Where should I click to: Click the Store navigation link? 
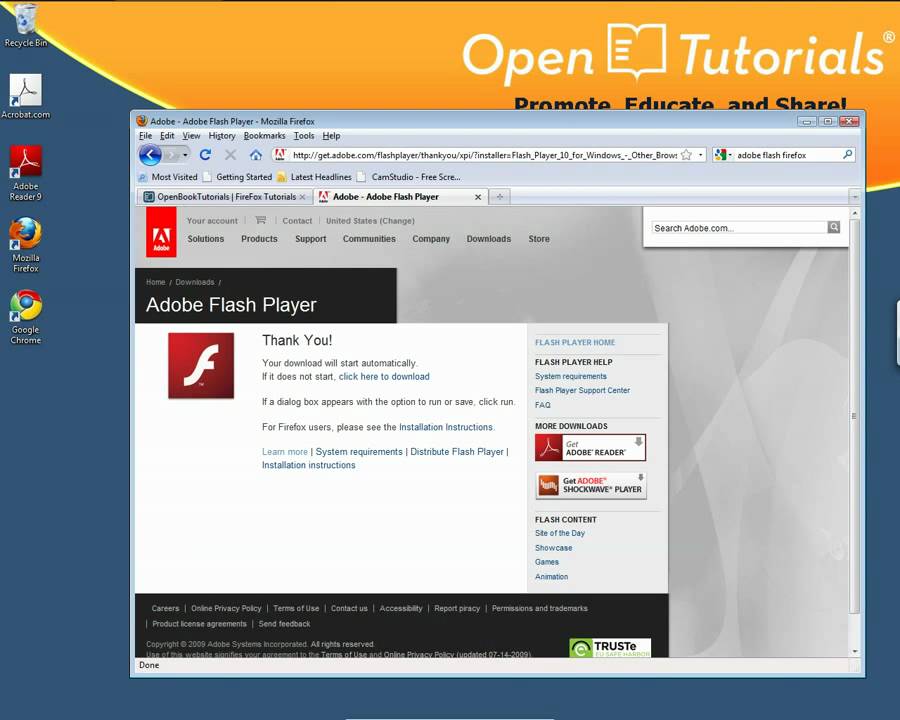[539, 239]
